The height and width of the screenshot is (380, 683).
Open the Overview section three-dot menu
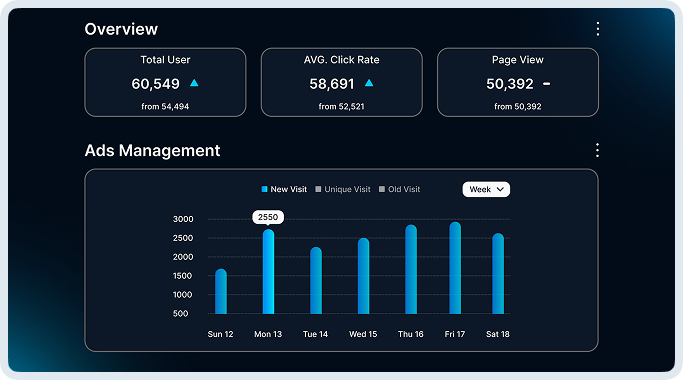[598, 29]
